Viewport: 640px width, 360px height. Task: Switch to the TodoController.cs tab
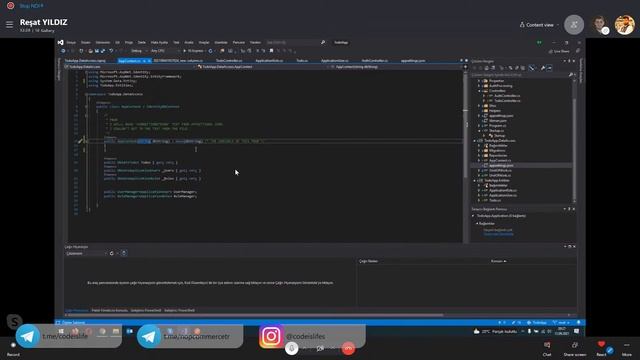(x=229, y=61)
